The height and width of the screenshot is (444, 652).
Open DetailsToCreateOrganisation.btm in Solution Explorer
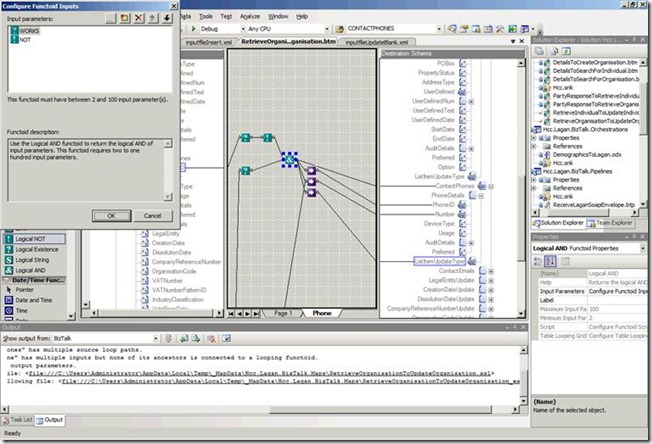pos(594,62)
